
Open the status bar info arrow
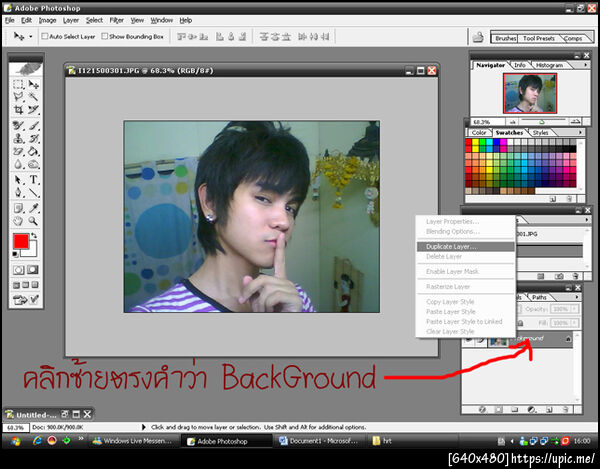(x=144, y=427)
